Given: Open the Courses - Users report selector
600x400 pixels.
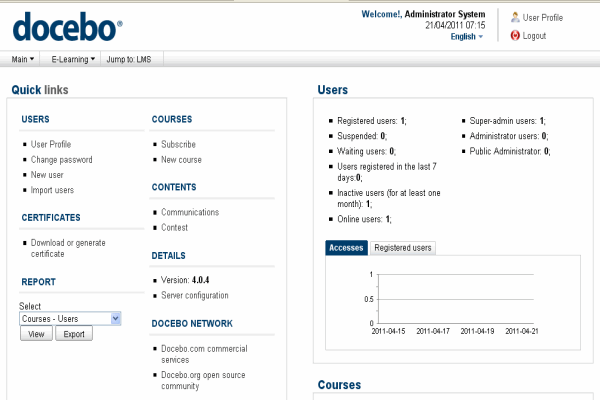Looking at the screenshot, I should click(x=70, y=319).
